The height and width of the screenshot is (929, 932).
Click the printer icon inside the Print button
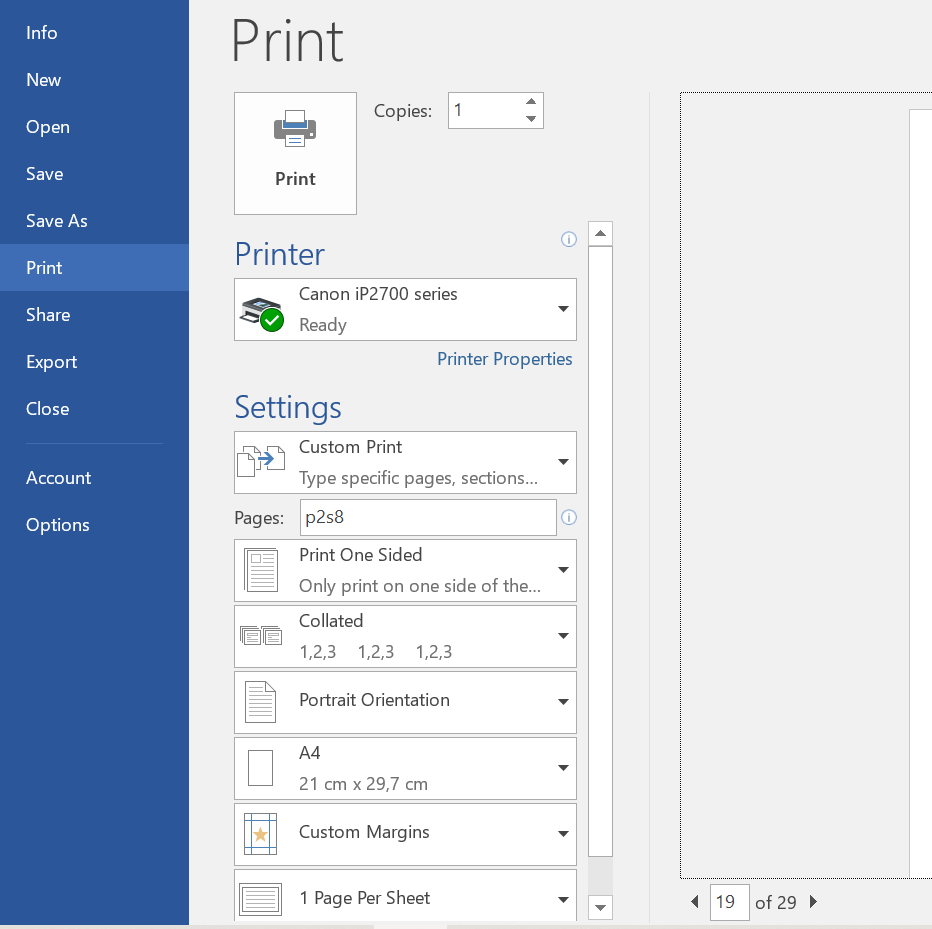(x=295, y=128)
